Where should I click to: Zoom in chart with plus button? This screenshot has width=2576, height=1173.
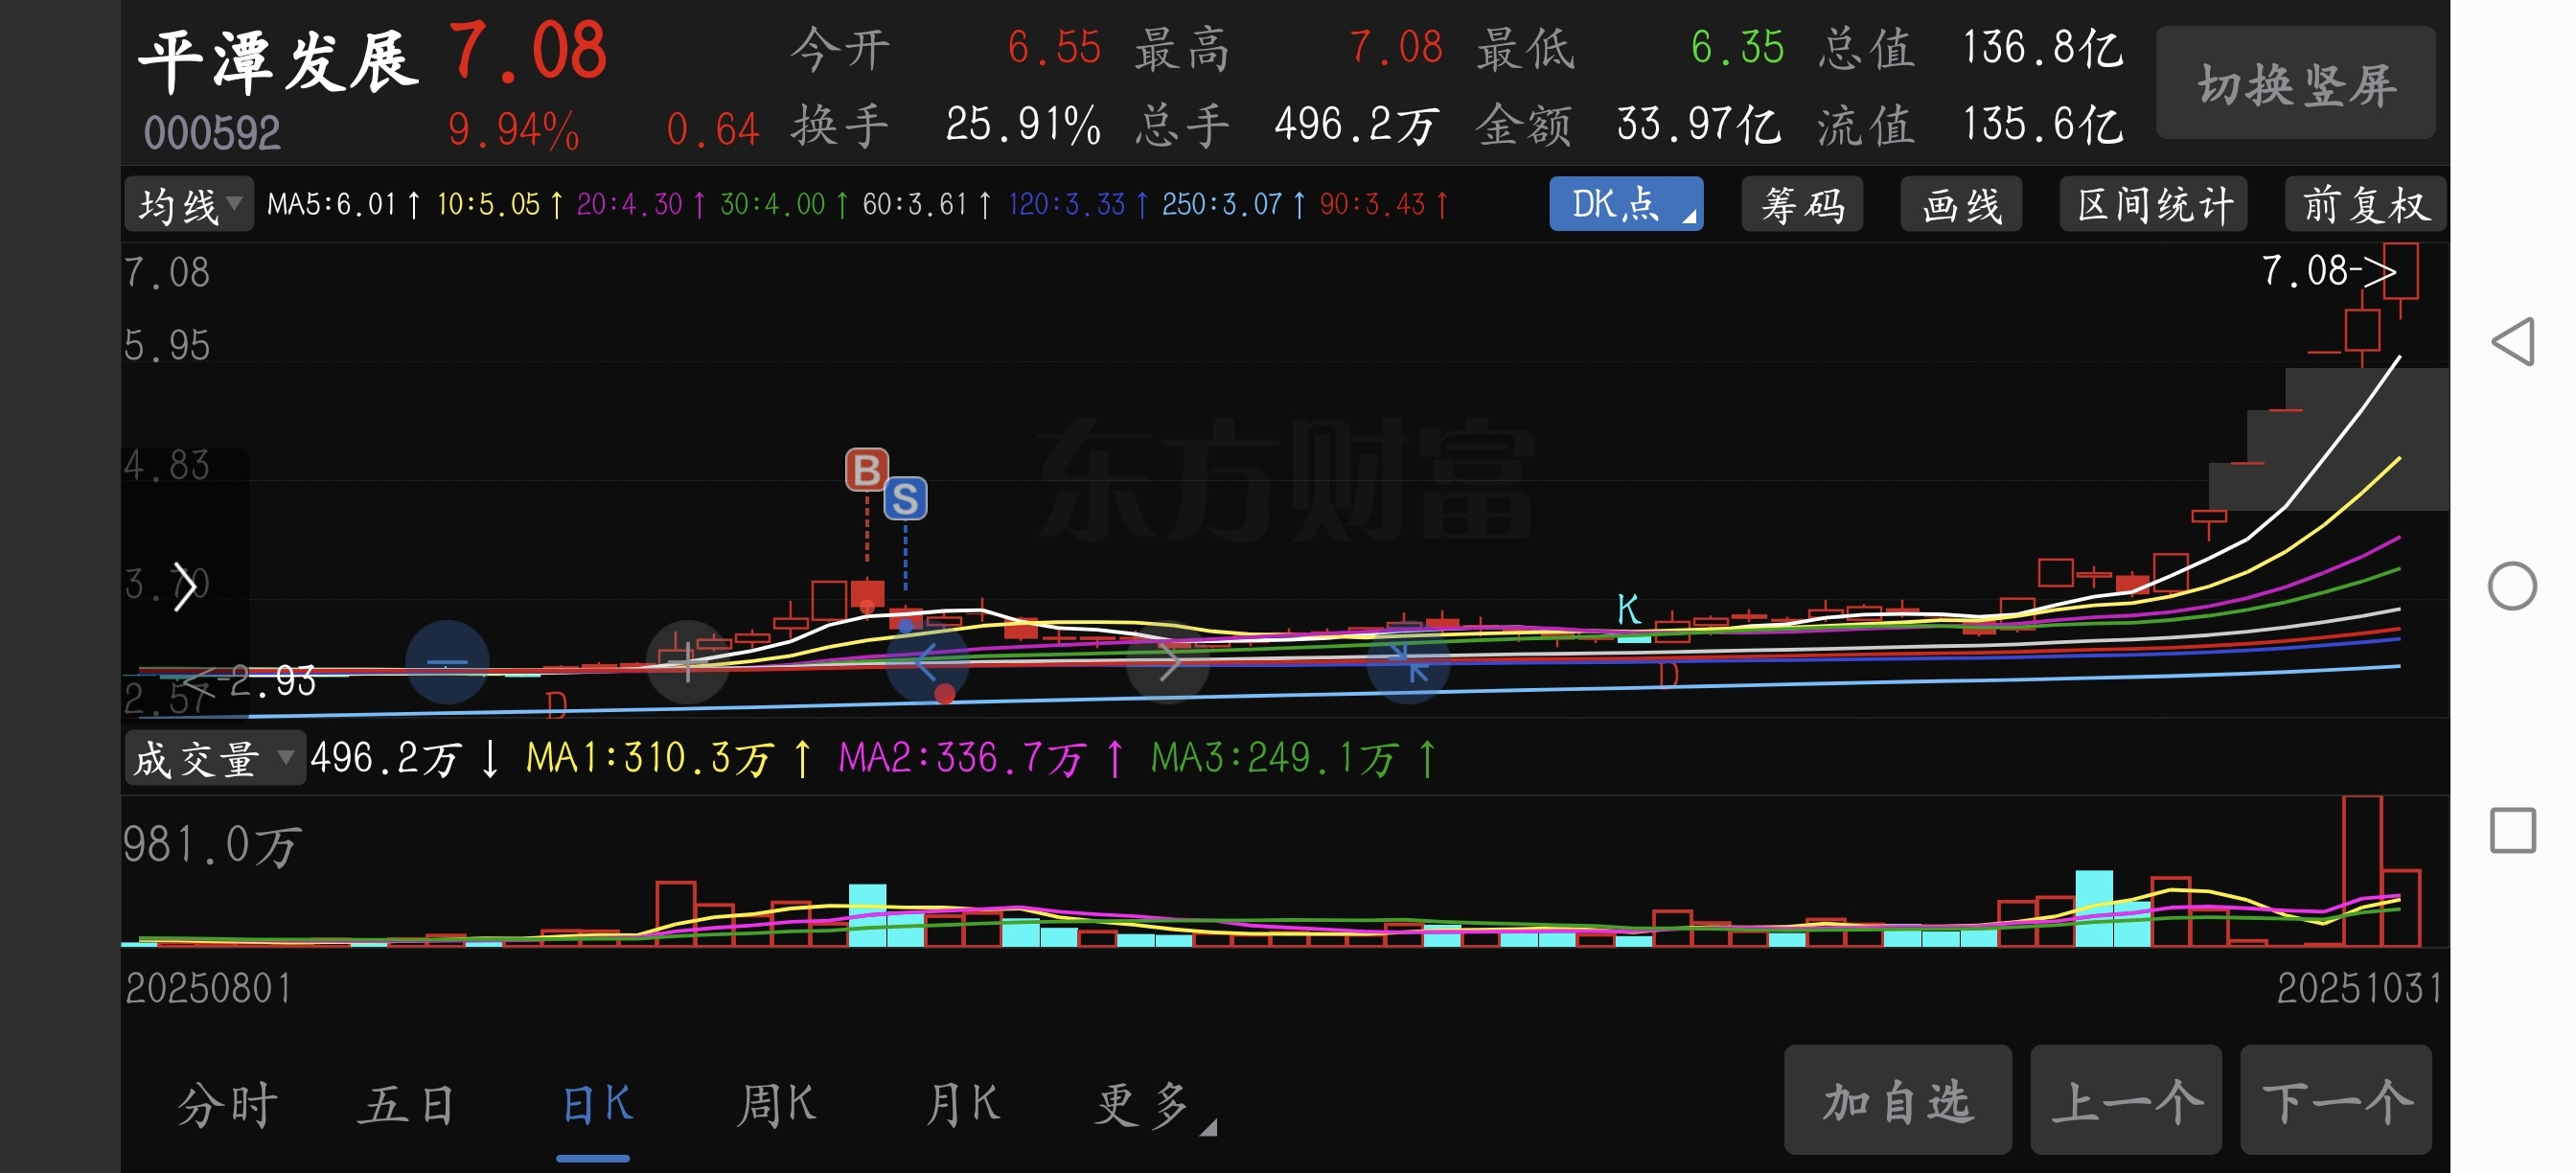coord(687,662)
